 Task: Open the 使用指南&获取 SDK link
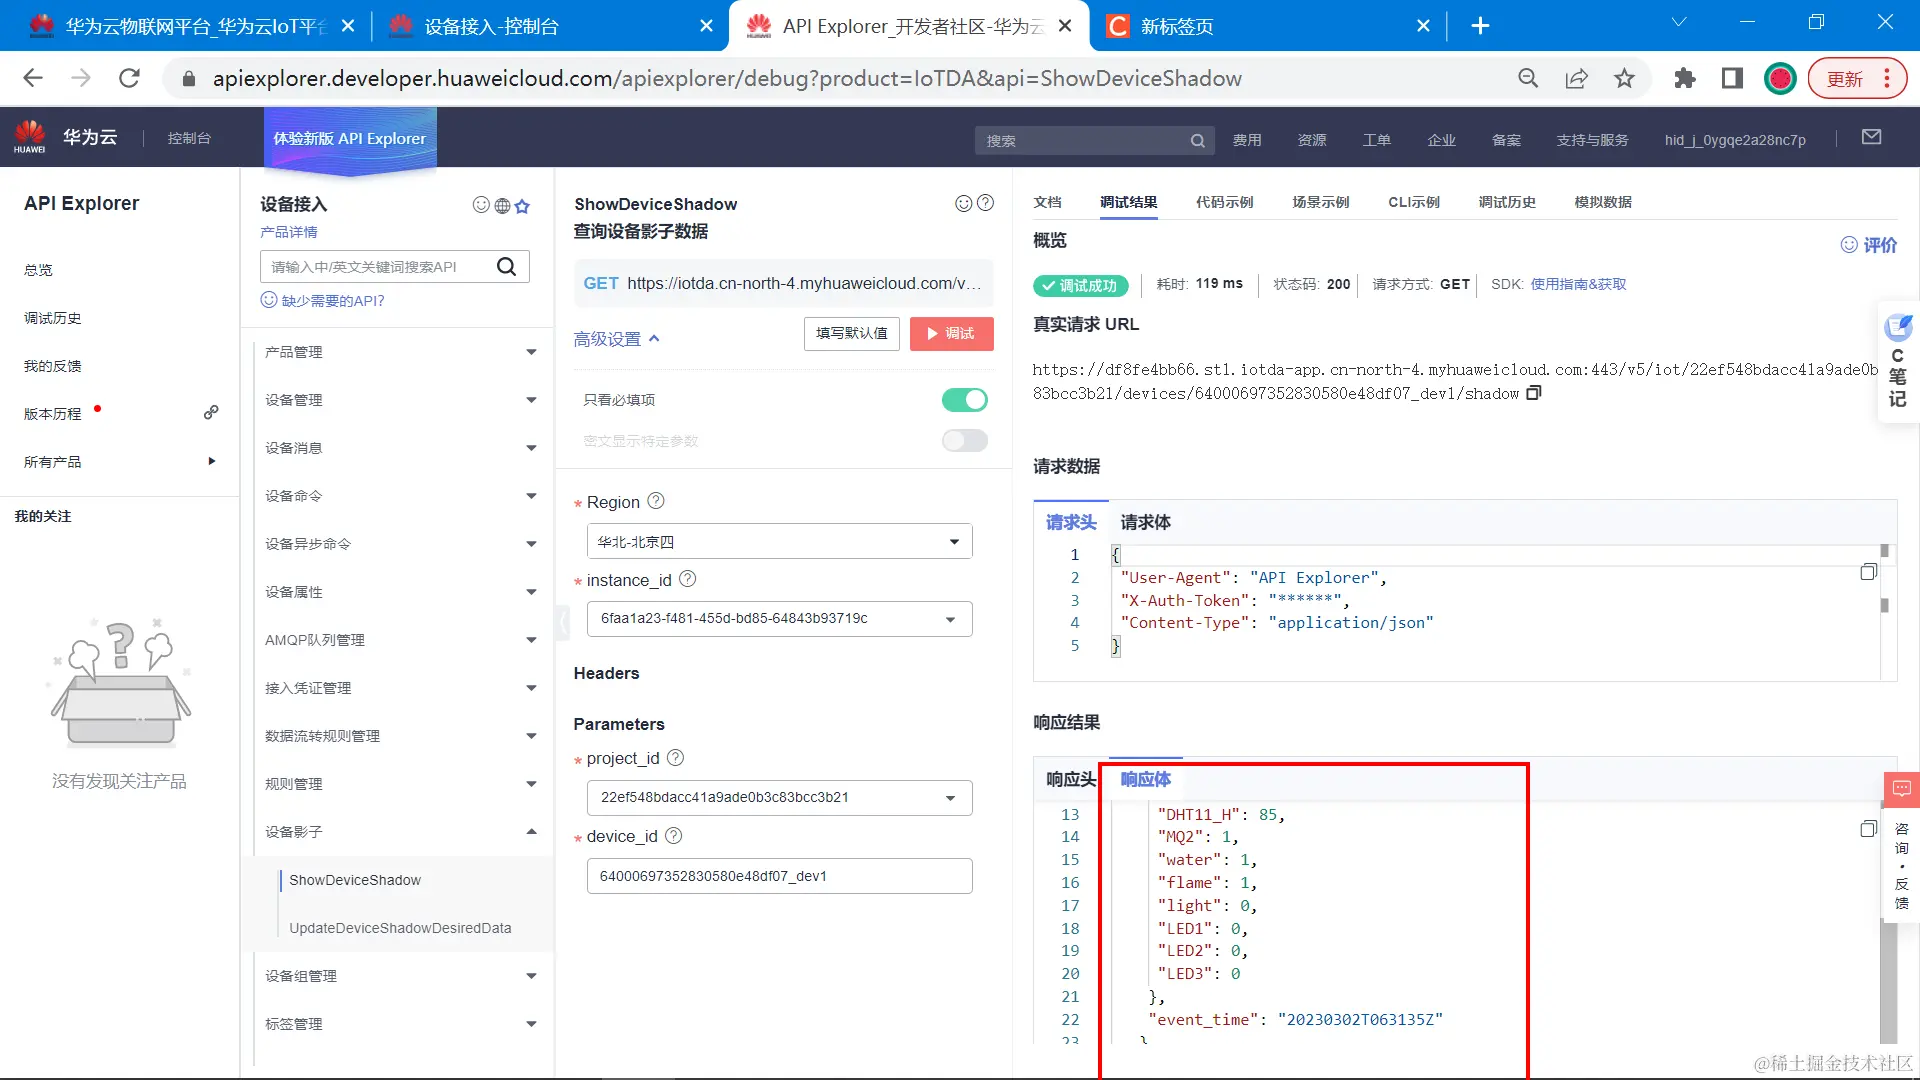coord(1578,284)
